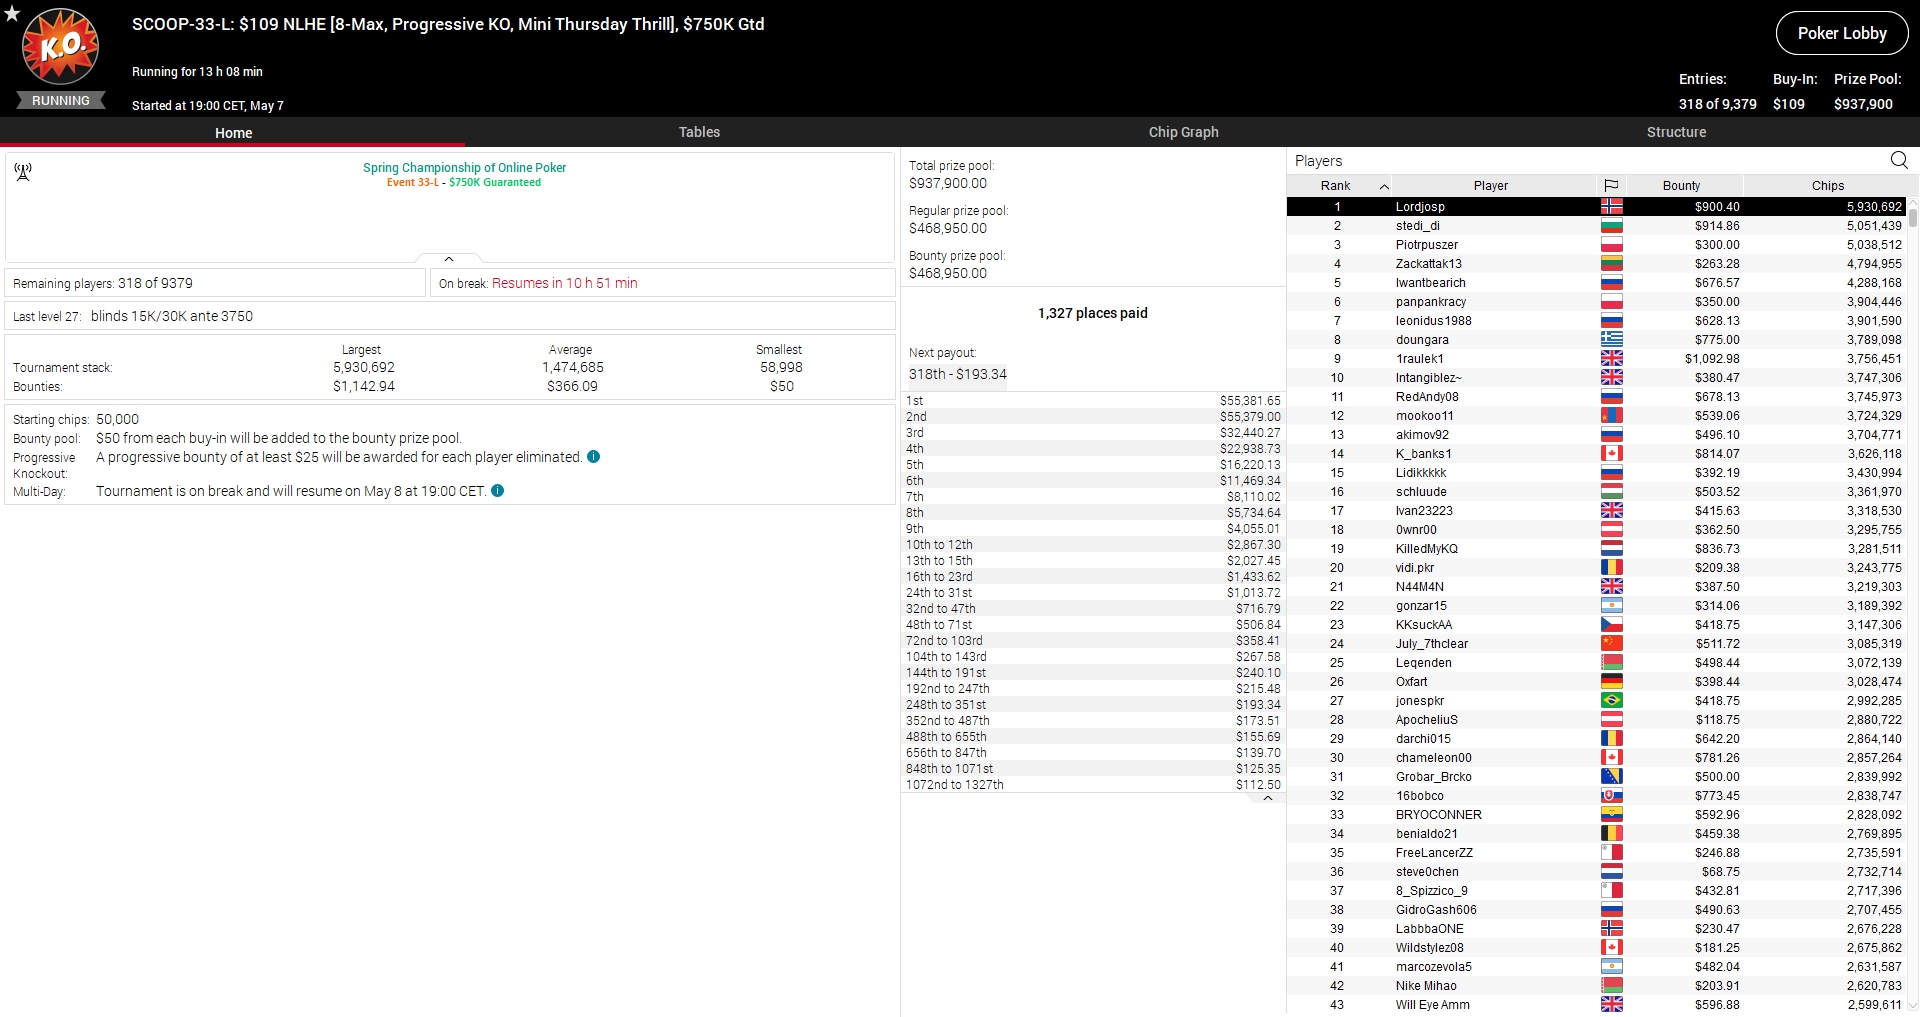Click benialdo21's Belgium flag icon

coord(1611,834)
